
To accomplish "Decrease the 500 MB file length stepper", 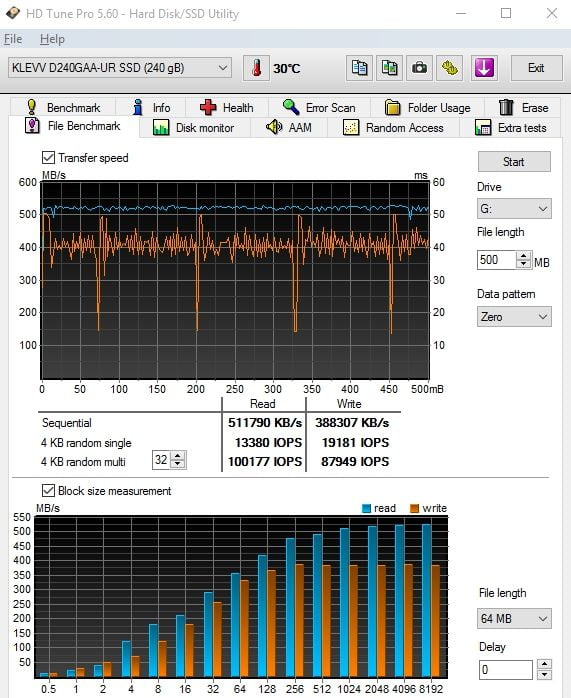I will 524,264.
